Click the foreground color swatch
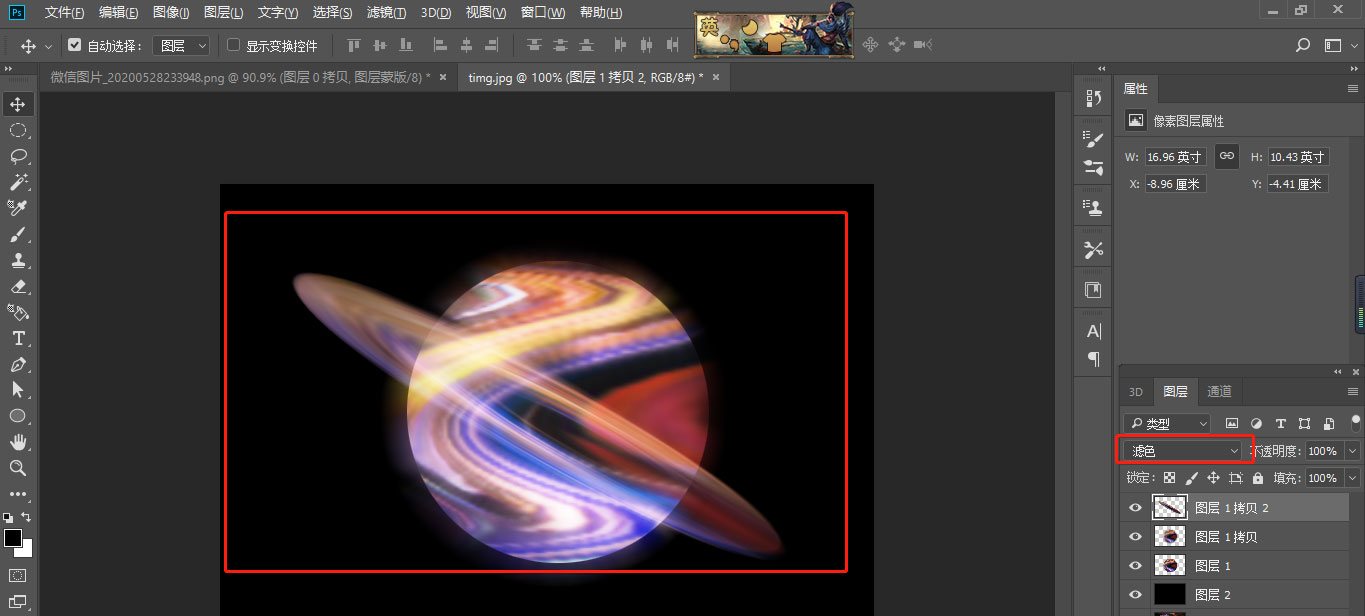The width and height of the screenshot is (1365, 616). (13, 538)
